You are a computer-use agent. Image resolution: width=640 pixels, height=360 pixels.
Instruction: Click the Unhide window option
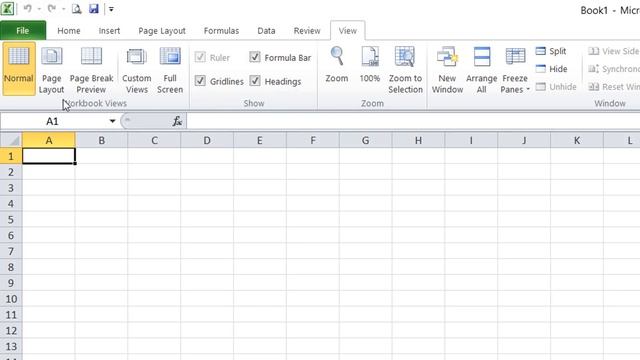(556, 87)
